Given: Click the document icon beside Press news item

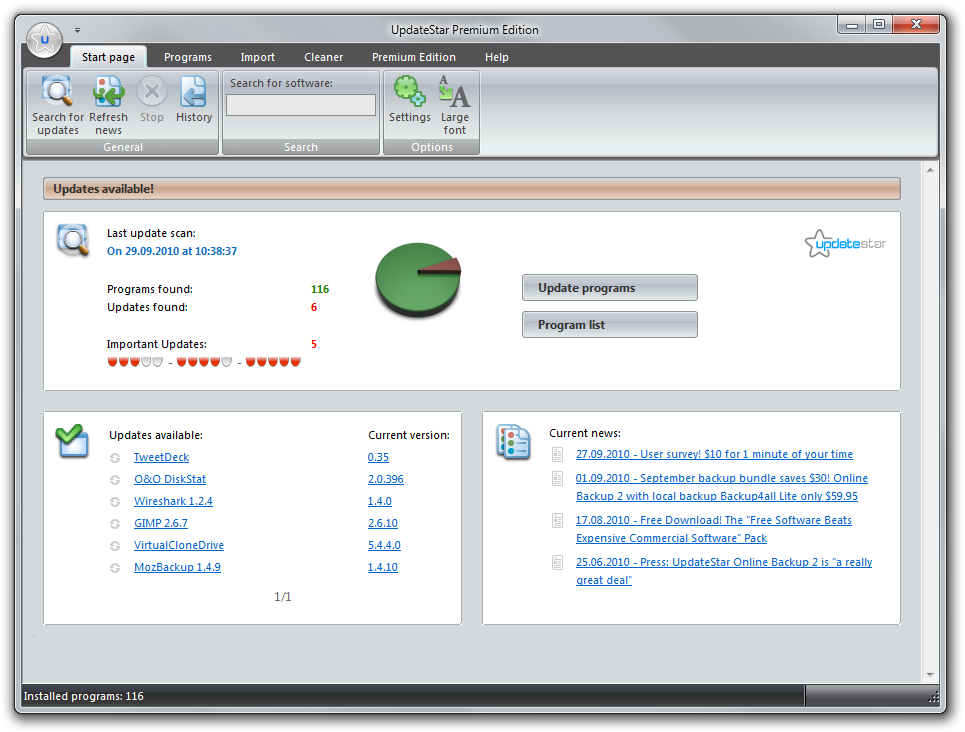Looking at the screenshot, I should 558,562.
